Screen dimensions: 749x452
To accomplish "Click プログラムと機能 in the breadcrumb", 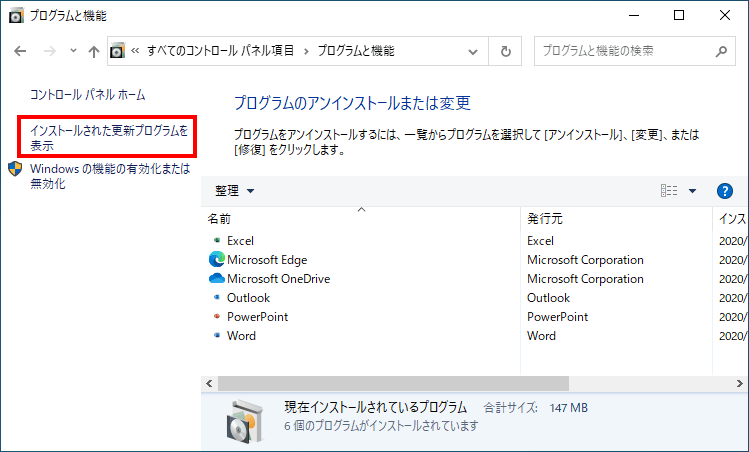I will tap(356, 51).
